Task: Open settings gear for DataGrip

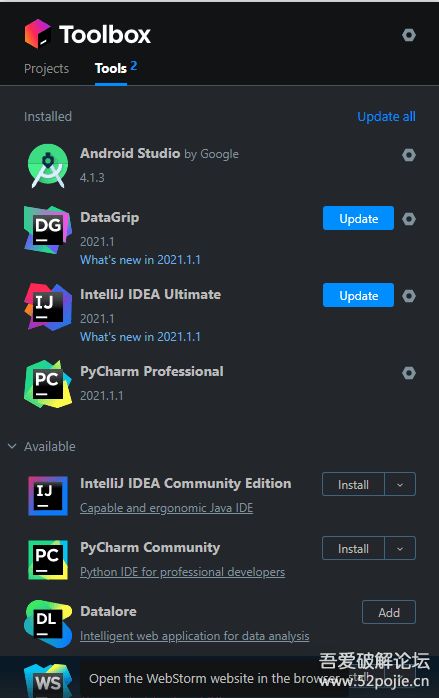Action: tap(409, 219)
